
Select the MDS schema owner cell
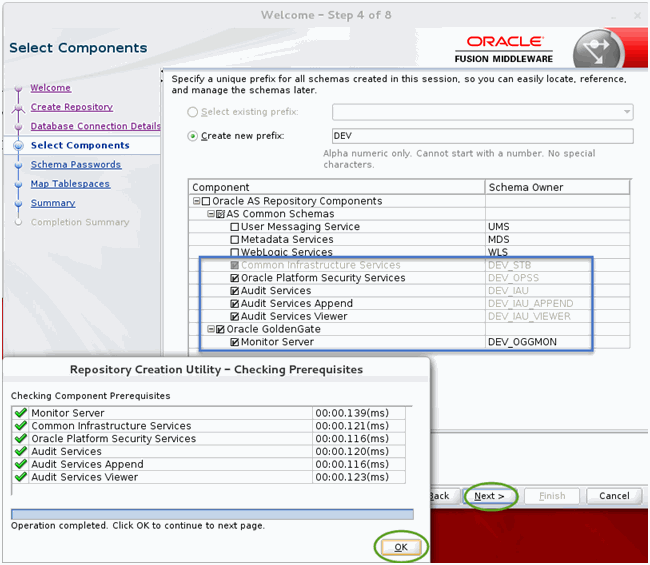click(x=558, y=240)
